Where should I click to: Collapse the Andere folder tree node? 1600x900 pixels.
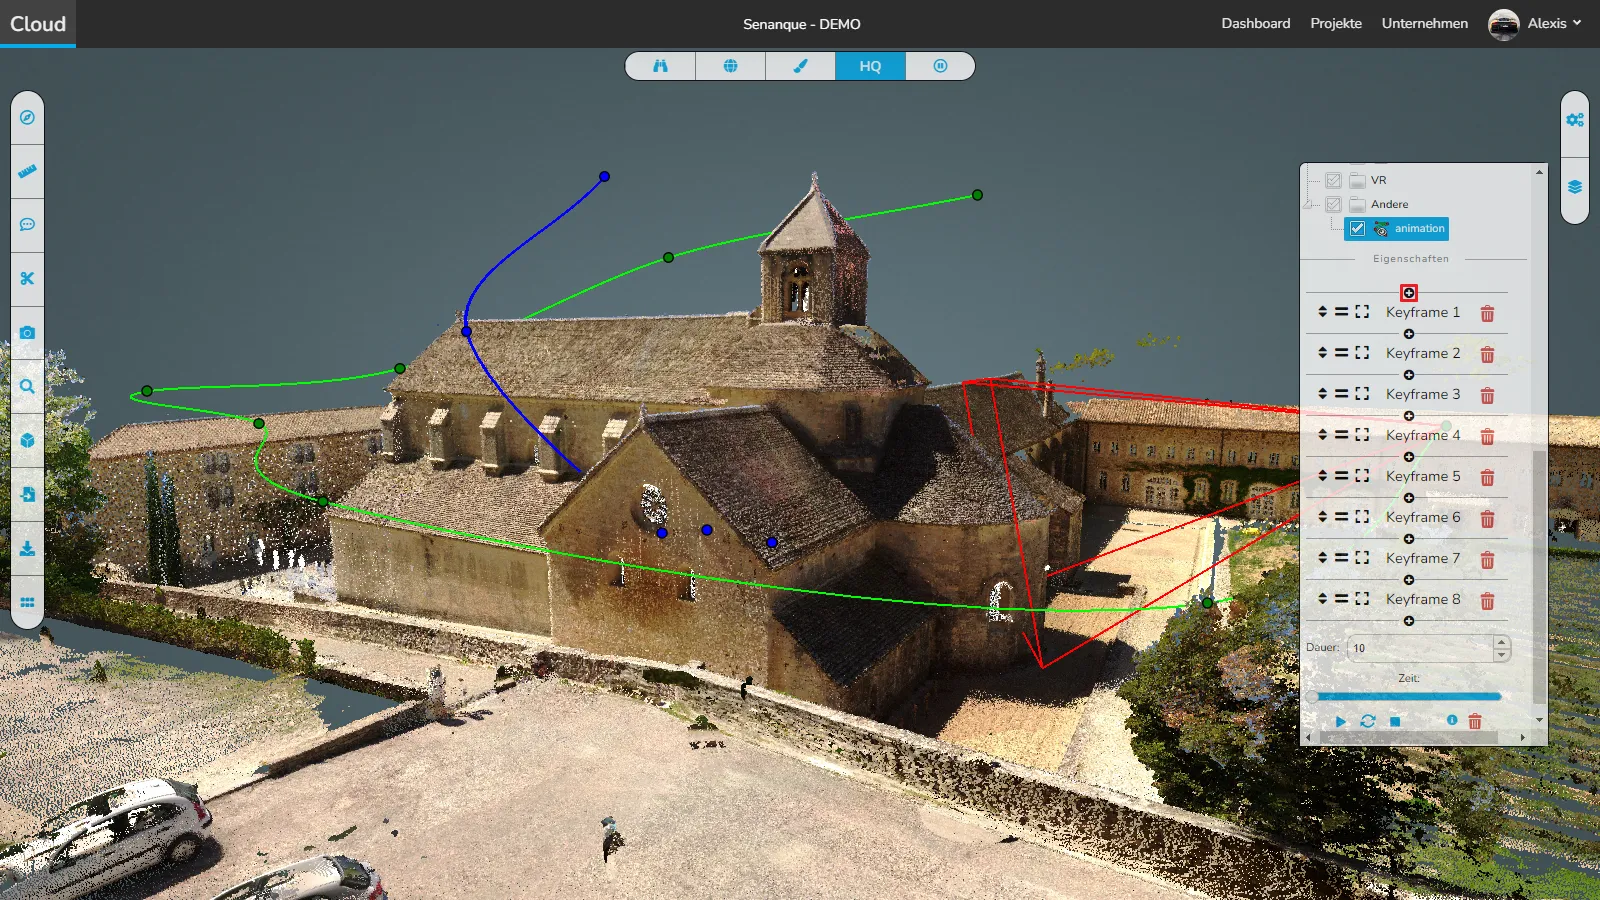1309,204
